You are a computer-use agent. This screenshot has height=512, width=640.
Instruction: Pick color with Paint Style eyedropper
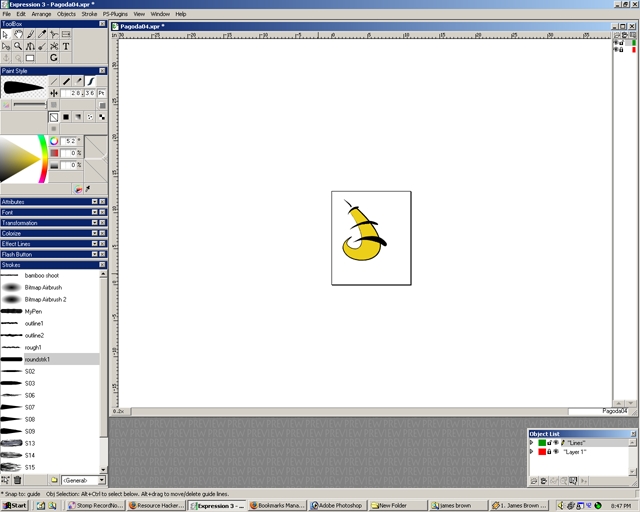coord(88,189)
